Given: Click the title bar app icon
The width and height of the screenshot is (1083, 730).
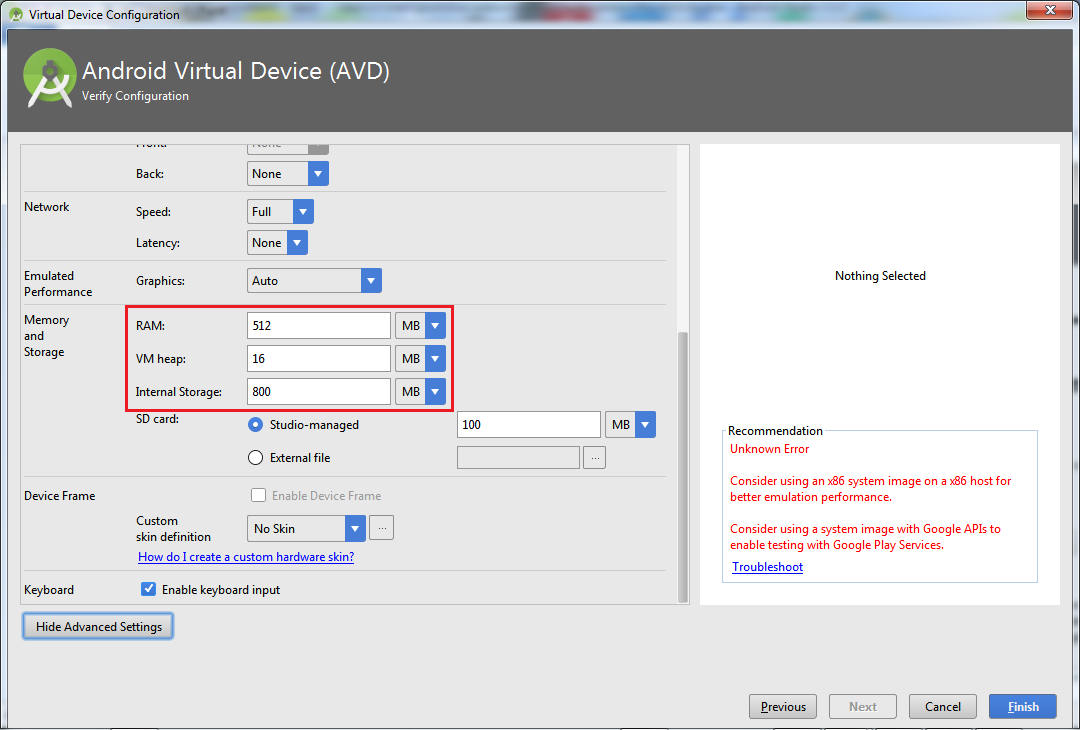Looking at the screenshot, I should coord(16,15).
